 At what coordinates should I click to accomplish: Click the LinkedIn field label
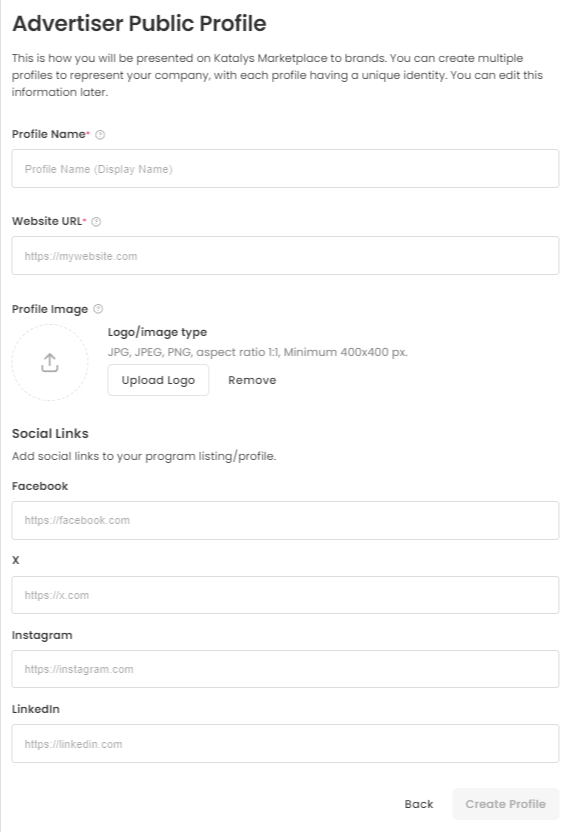point(36,709)
